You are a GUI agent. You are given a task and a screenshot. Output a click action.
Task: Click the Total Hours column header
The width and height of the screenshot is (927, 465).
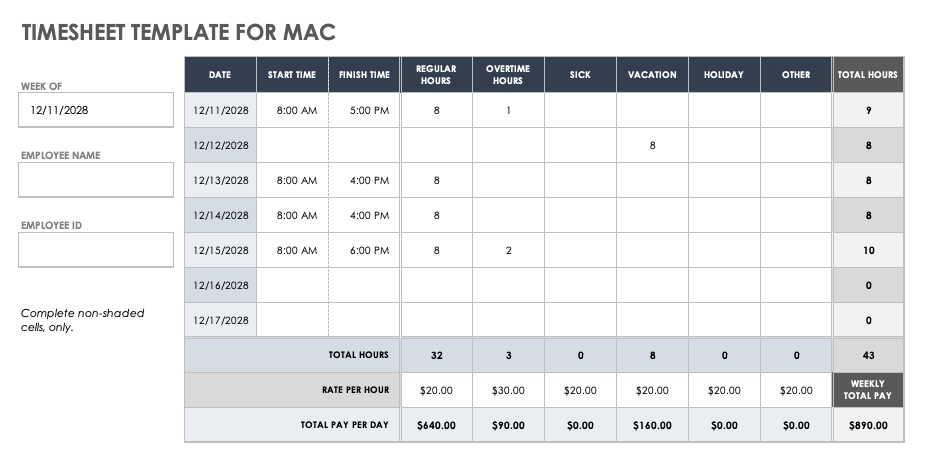pos(868,75)
